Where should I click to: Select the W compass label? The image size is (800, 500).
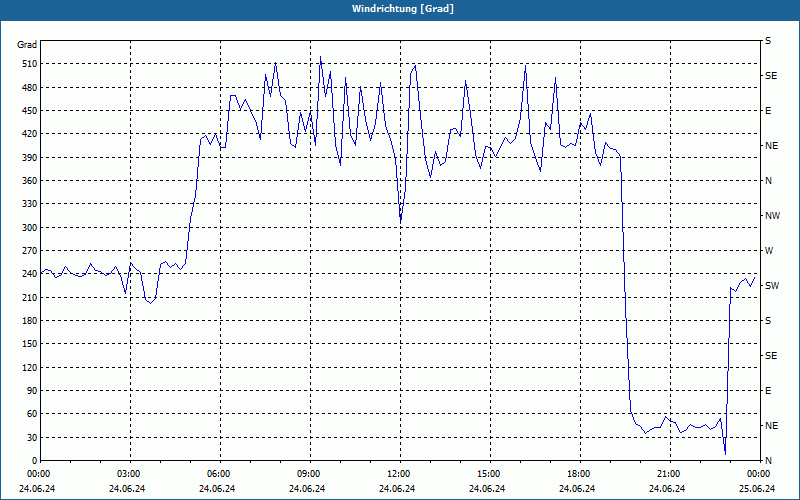(x=769, y=251)
